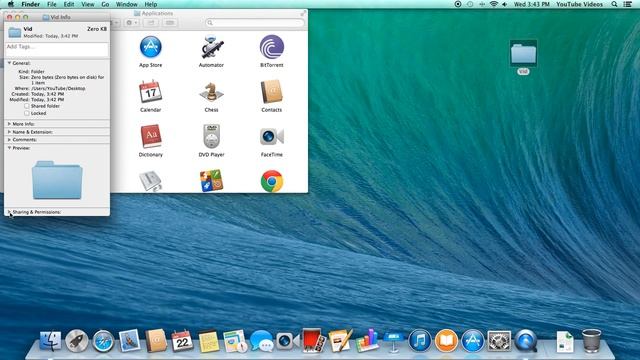Open Spotlight search in the menu bar
The height and width of the screenshot is (360, 640).
(614, 4)
